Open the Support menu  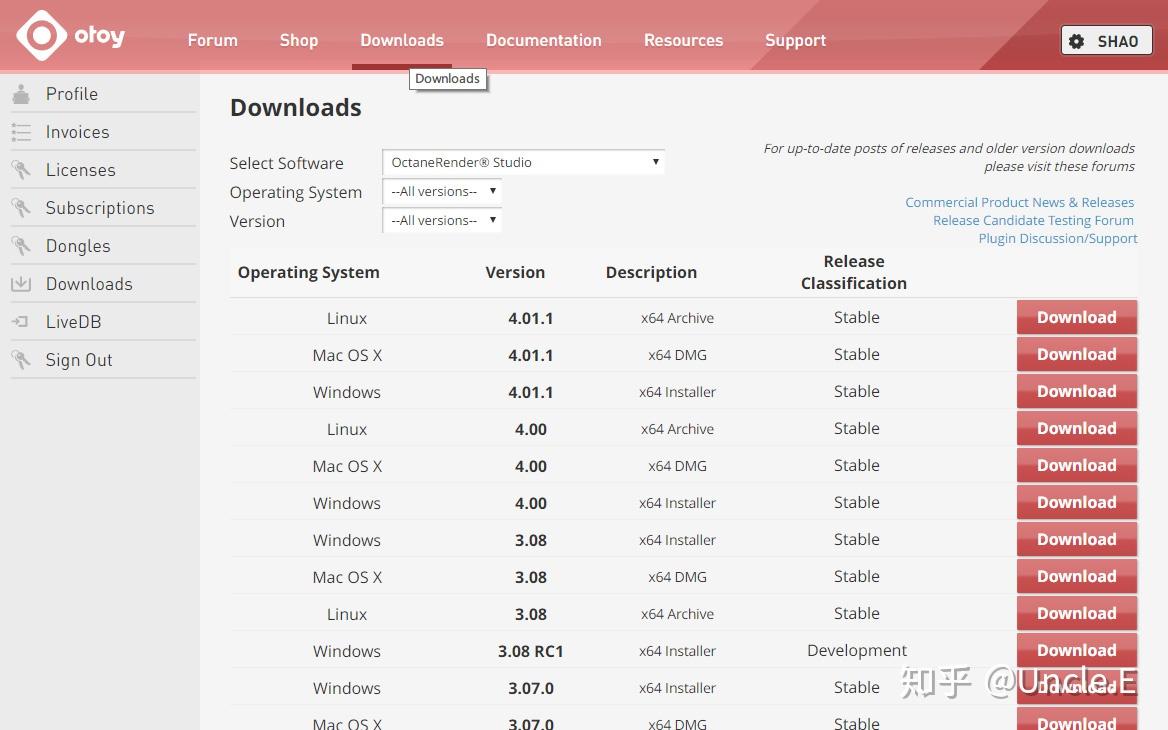[x=796, y=40]
